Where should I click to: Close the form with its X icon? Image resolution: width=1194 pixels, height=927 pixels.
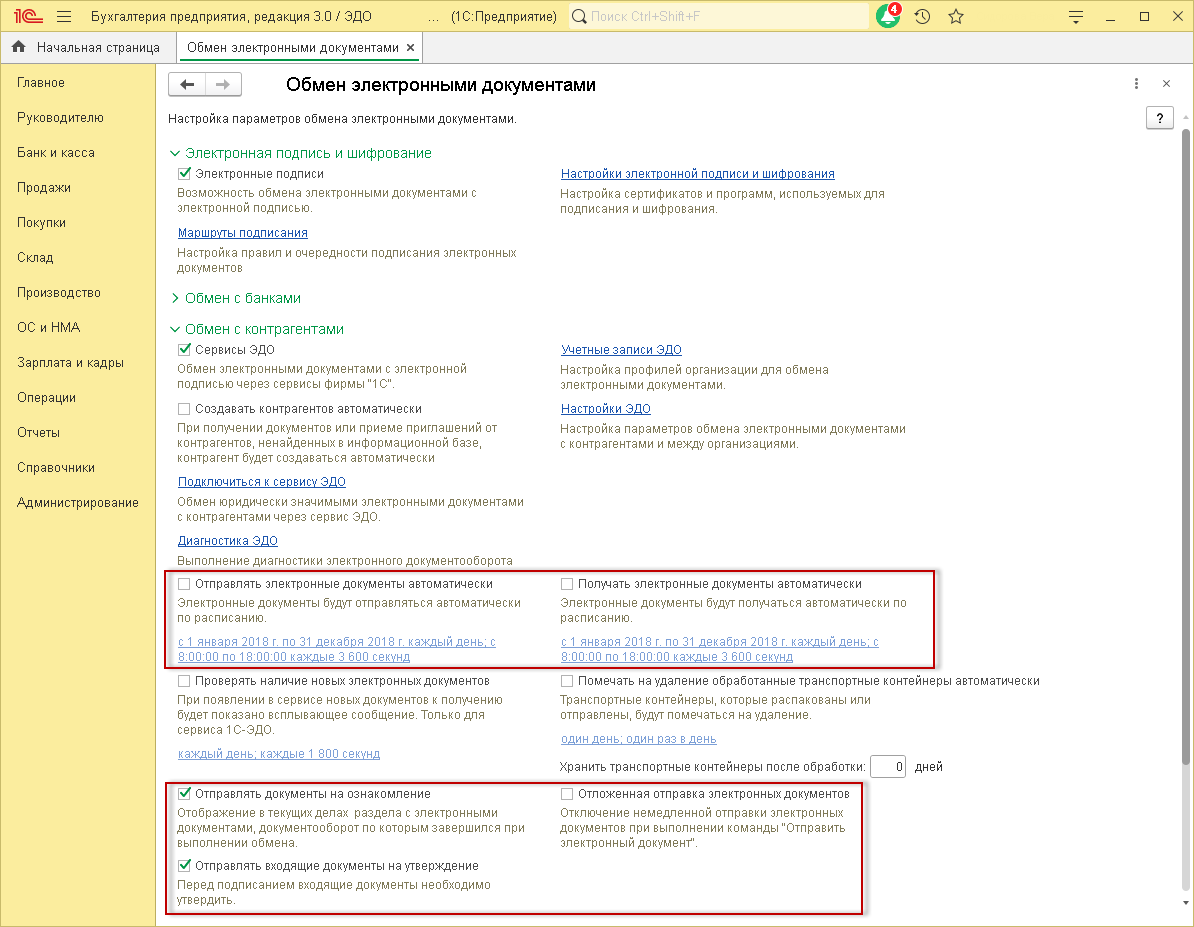click(x=1166, y=84)
